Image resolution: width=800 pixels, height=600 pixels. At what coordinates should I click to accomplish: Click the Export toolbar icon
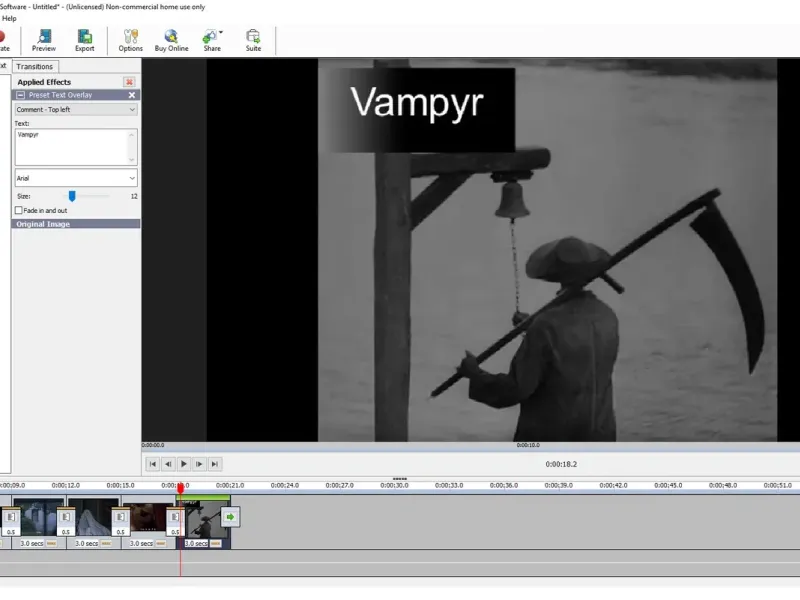85,40
